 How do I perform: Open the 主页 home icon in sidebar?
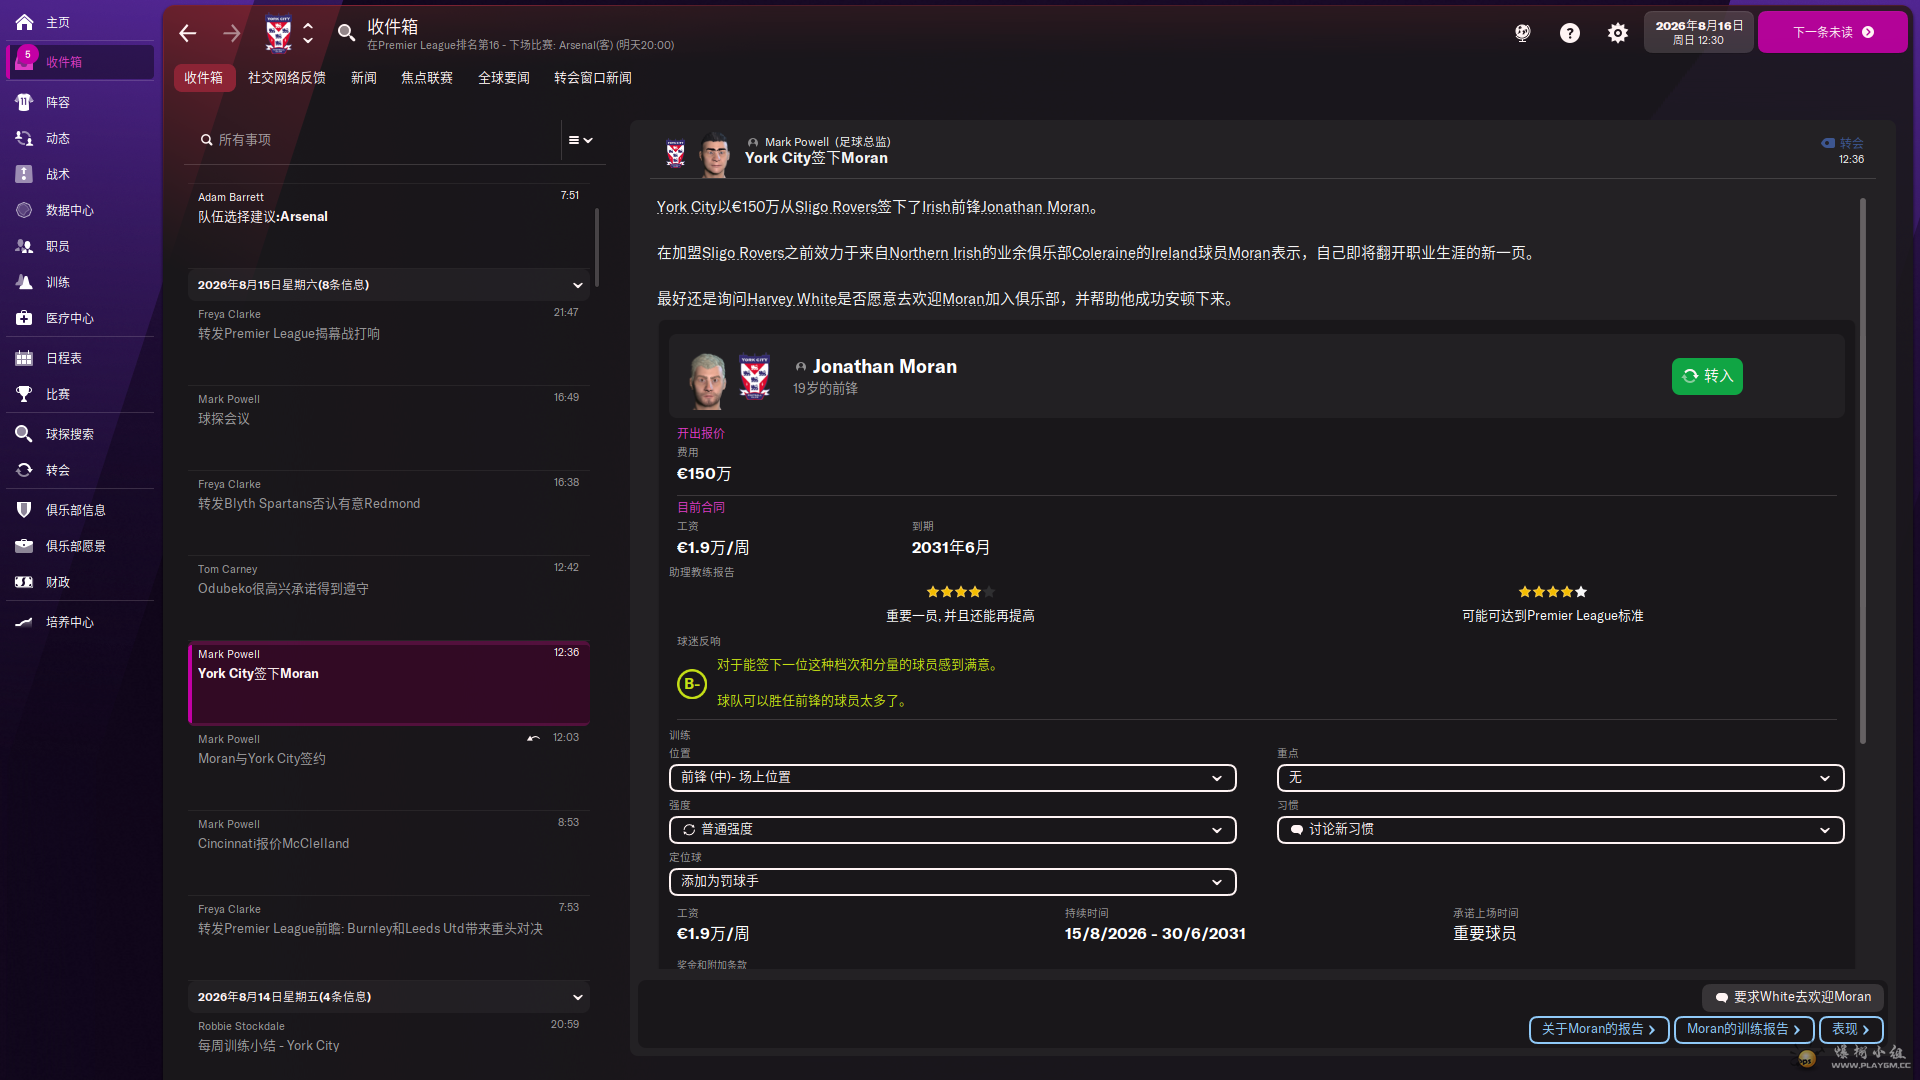pyautogui.click(x=24, y=22)
